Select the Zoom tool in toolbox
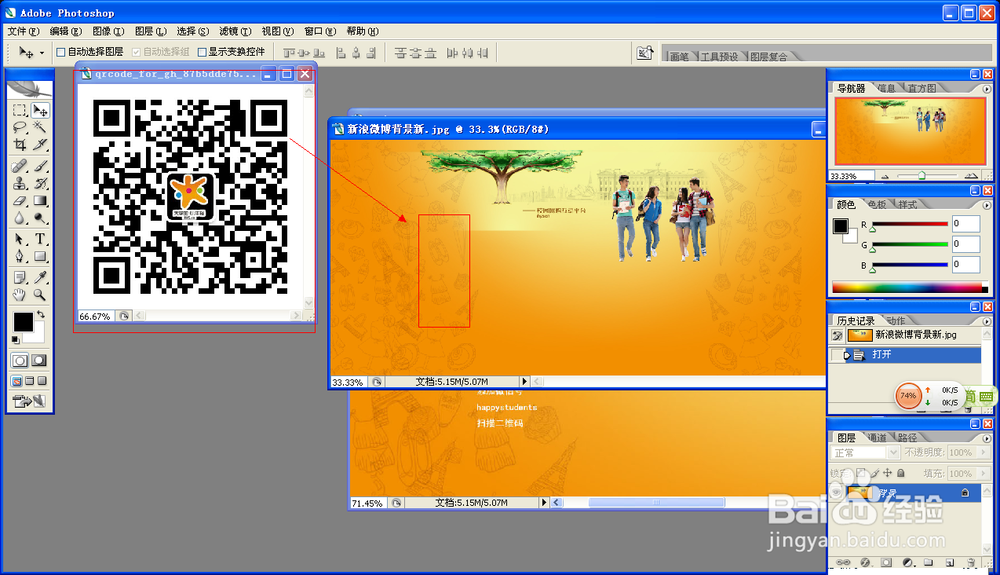Image resolution: width=1000 pixels, height=575 pixels. tap(40, 295)
